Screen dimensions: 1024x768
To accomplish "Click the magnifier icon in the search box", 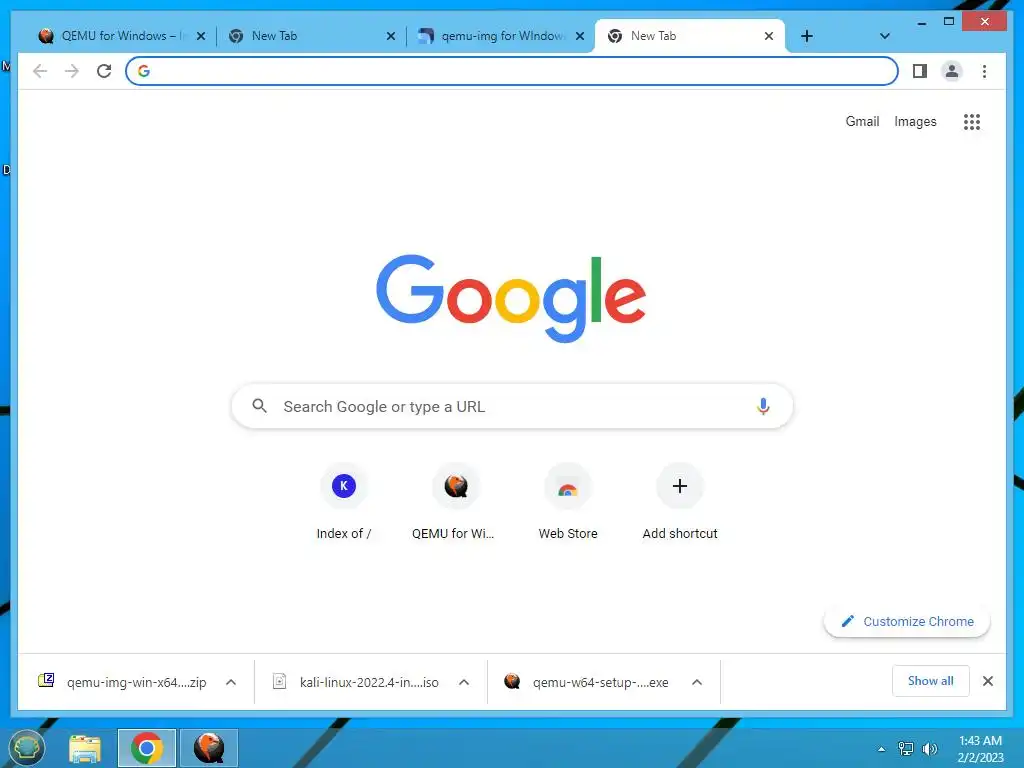I will point(259,406).
